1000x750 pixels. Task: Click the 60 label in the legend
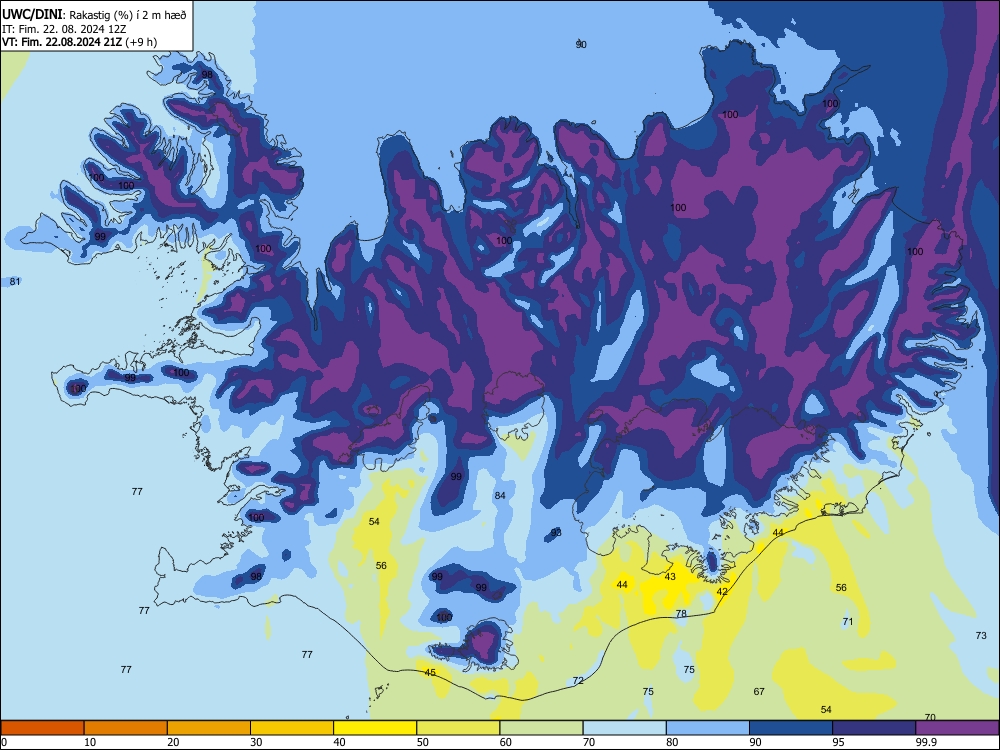coord(506,742)
